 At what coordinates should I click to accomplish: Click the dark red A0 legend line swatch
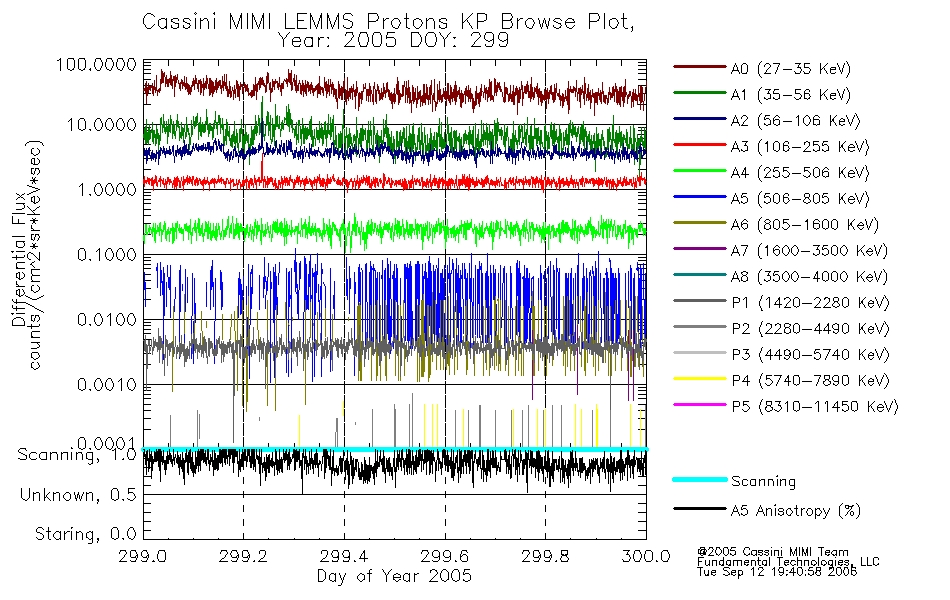(x=699, y=66)
